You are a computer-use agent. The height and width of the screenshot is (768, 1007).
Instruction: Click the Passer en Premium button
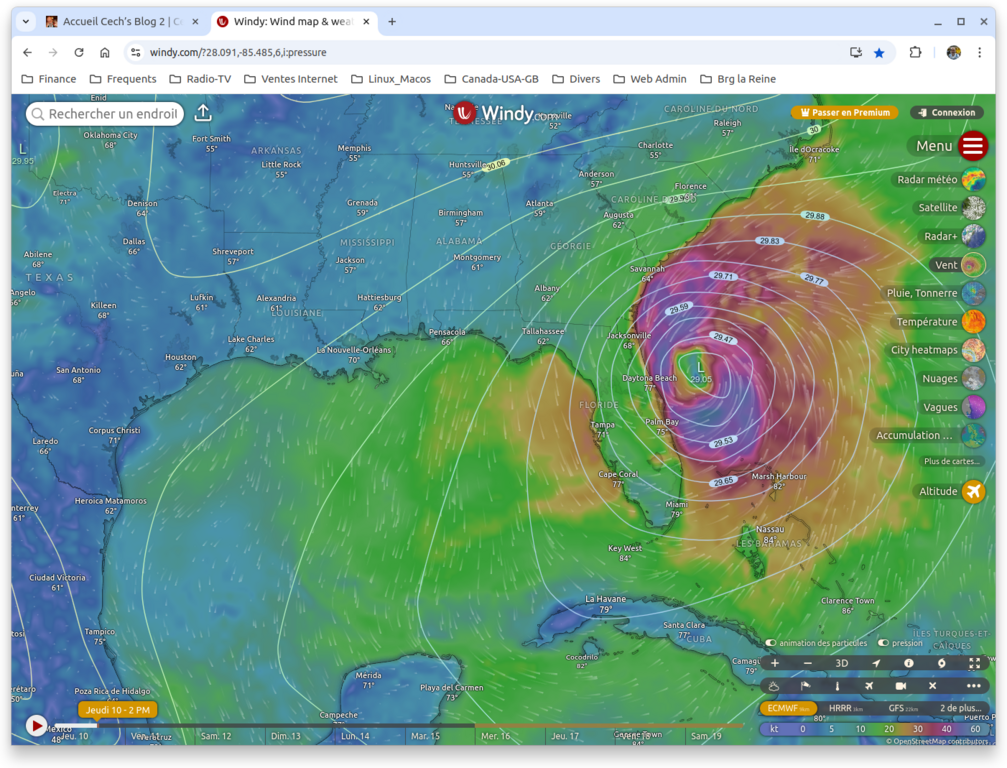click(x=845, y=113)
